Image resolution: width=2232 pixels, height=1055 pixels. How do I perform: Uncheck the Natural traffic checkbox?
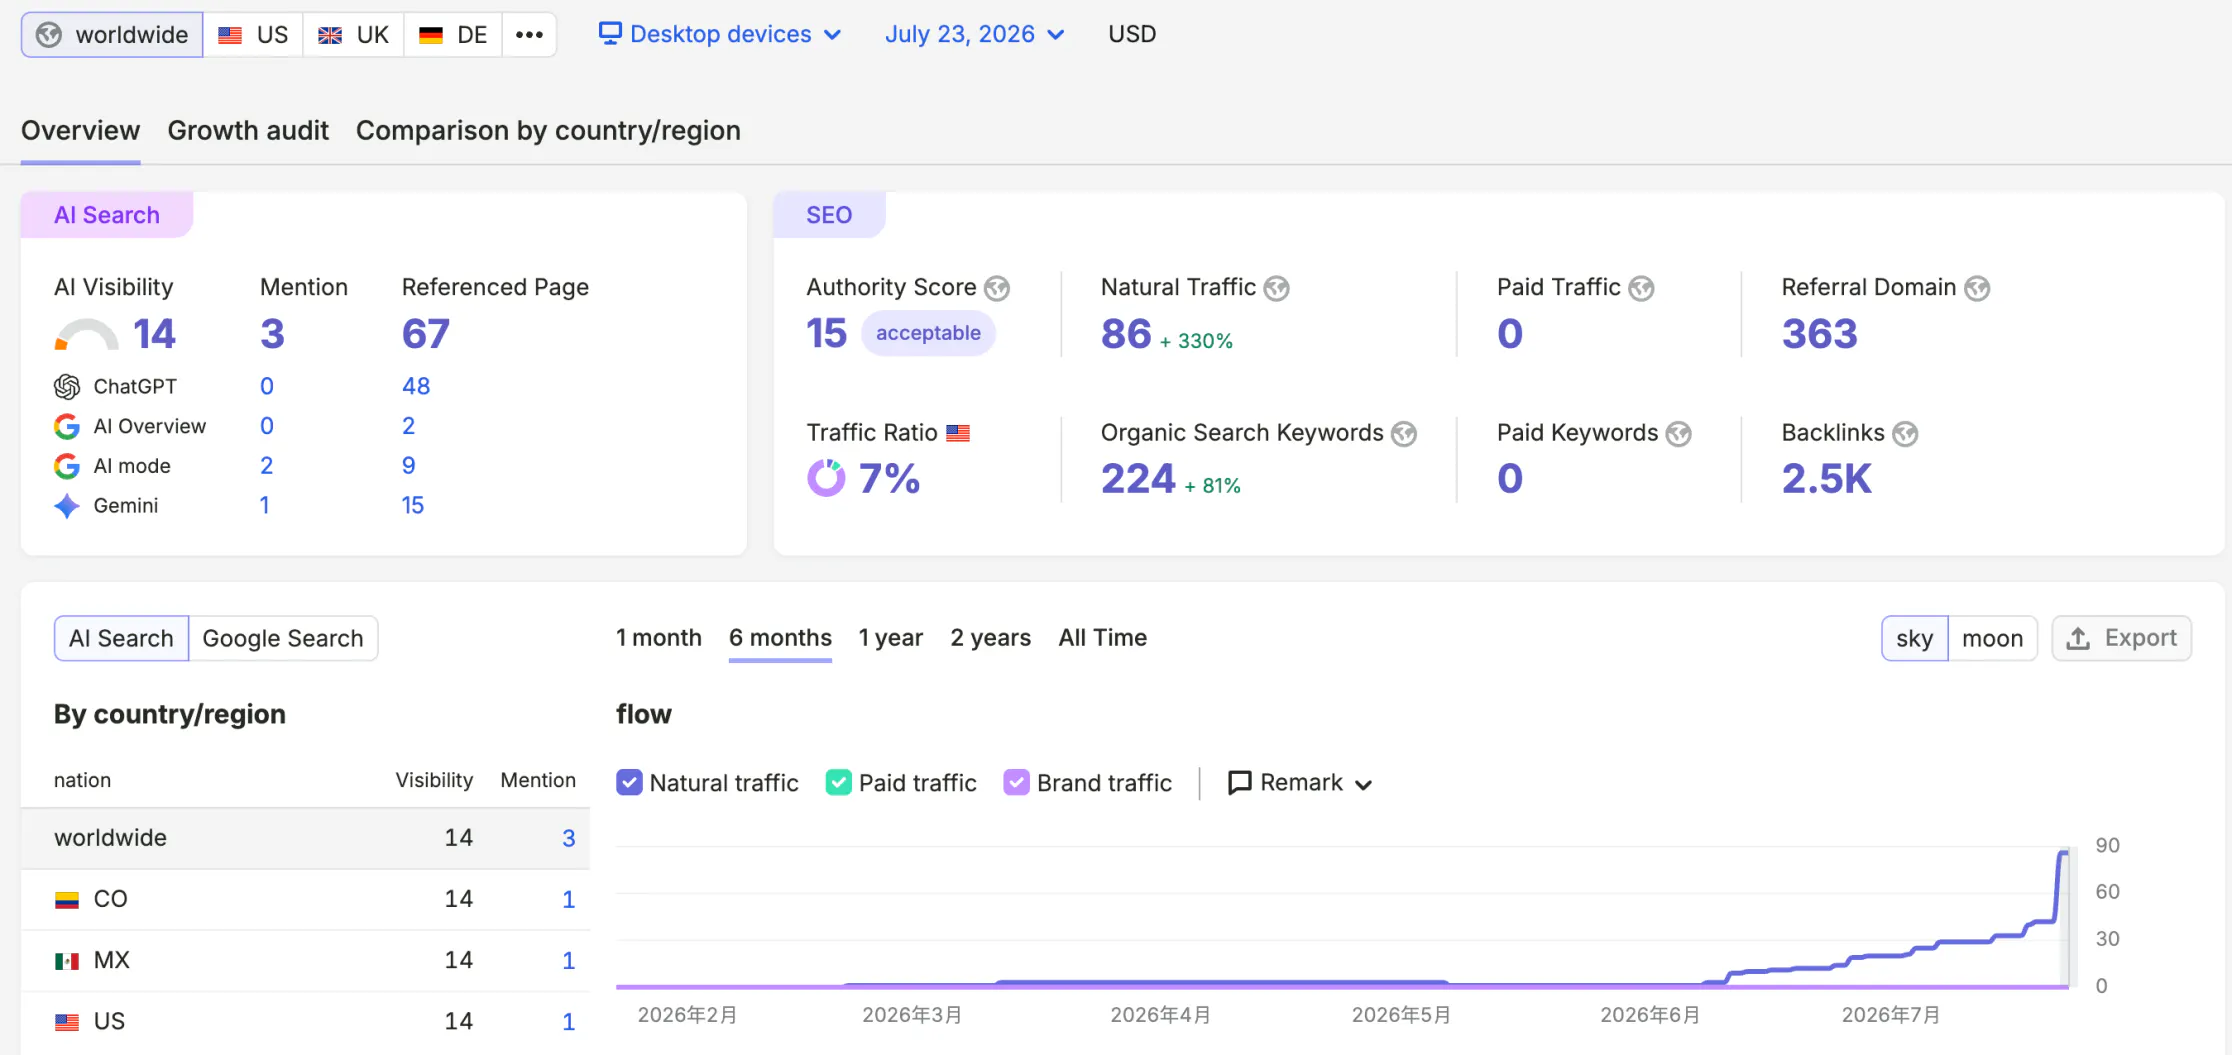click(629, 782)
